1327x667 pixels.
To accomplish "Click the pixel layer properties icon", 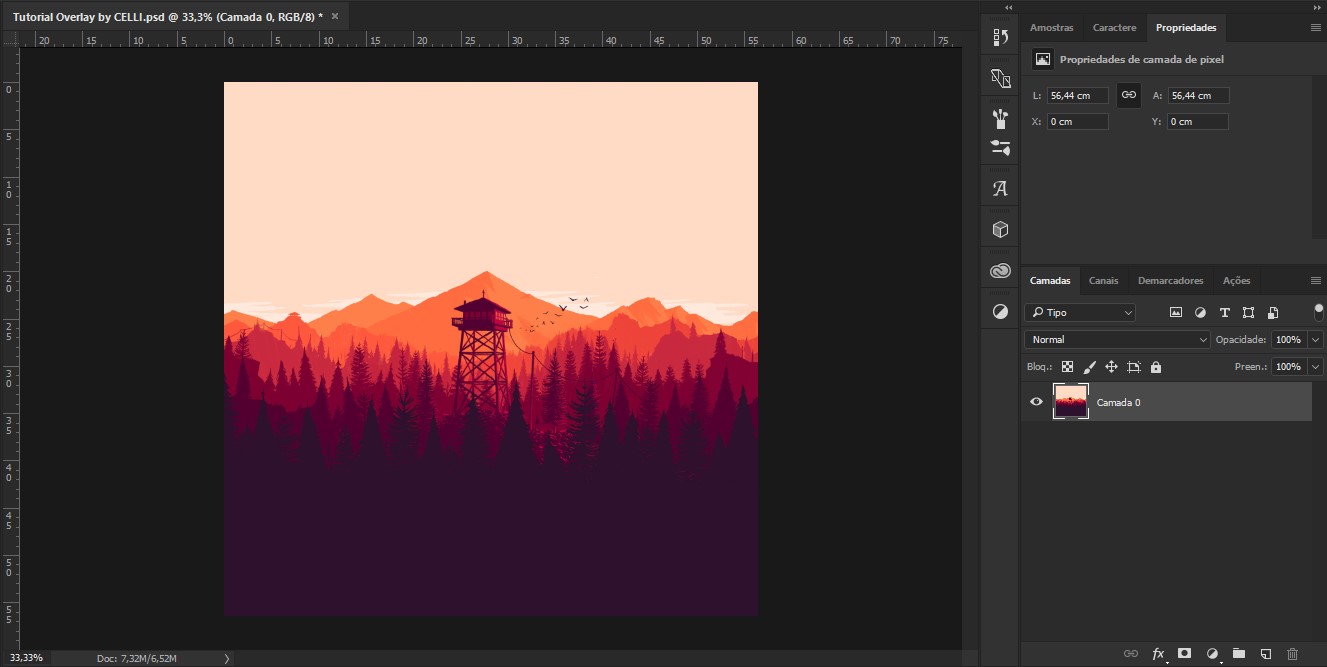I will (x=1043, y=59).
